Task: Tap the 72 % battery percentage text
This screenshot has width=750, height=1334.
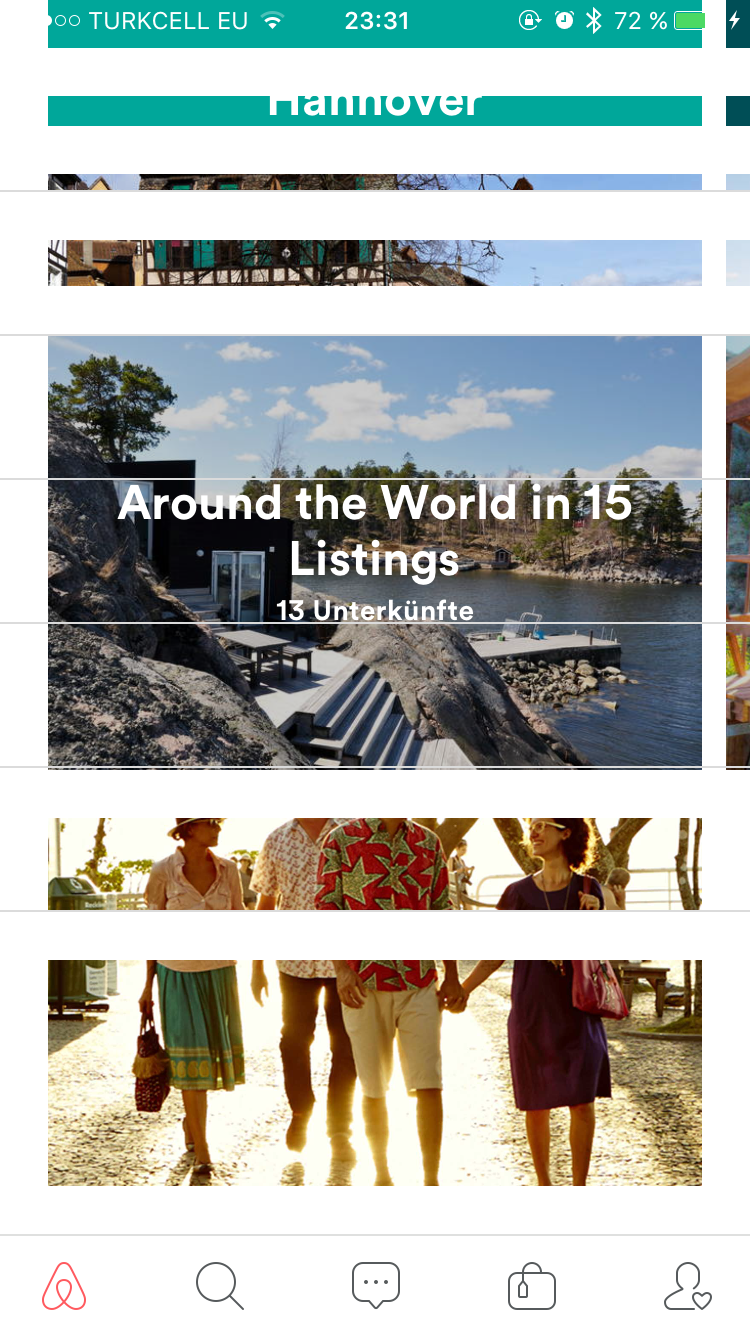Action: point(641,20)
